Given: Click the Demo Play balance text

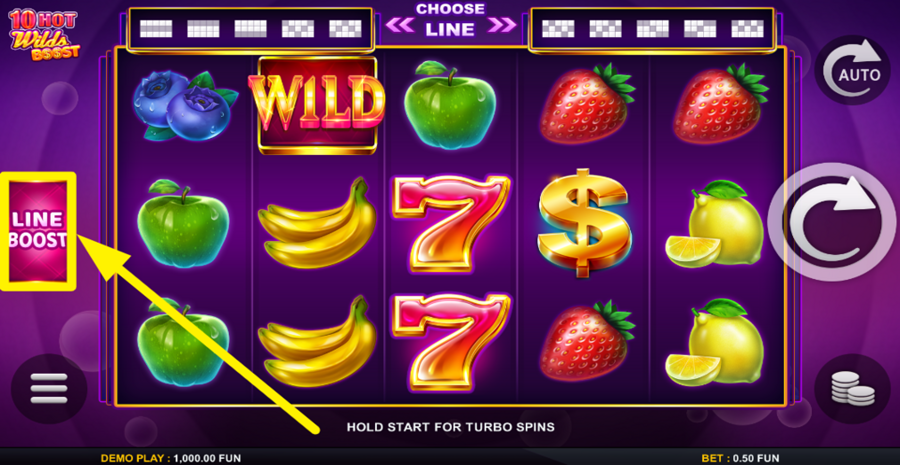Looking at the screenshot, I should (171, 458).
